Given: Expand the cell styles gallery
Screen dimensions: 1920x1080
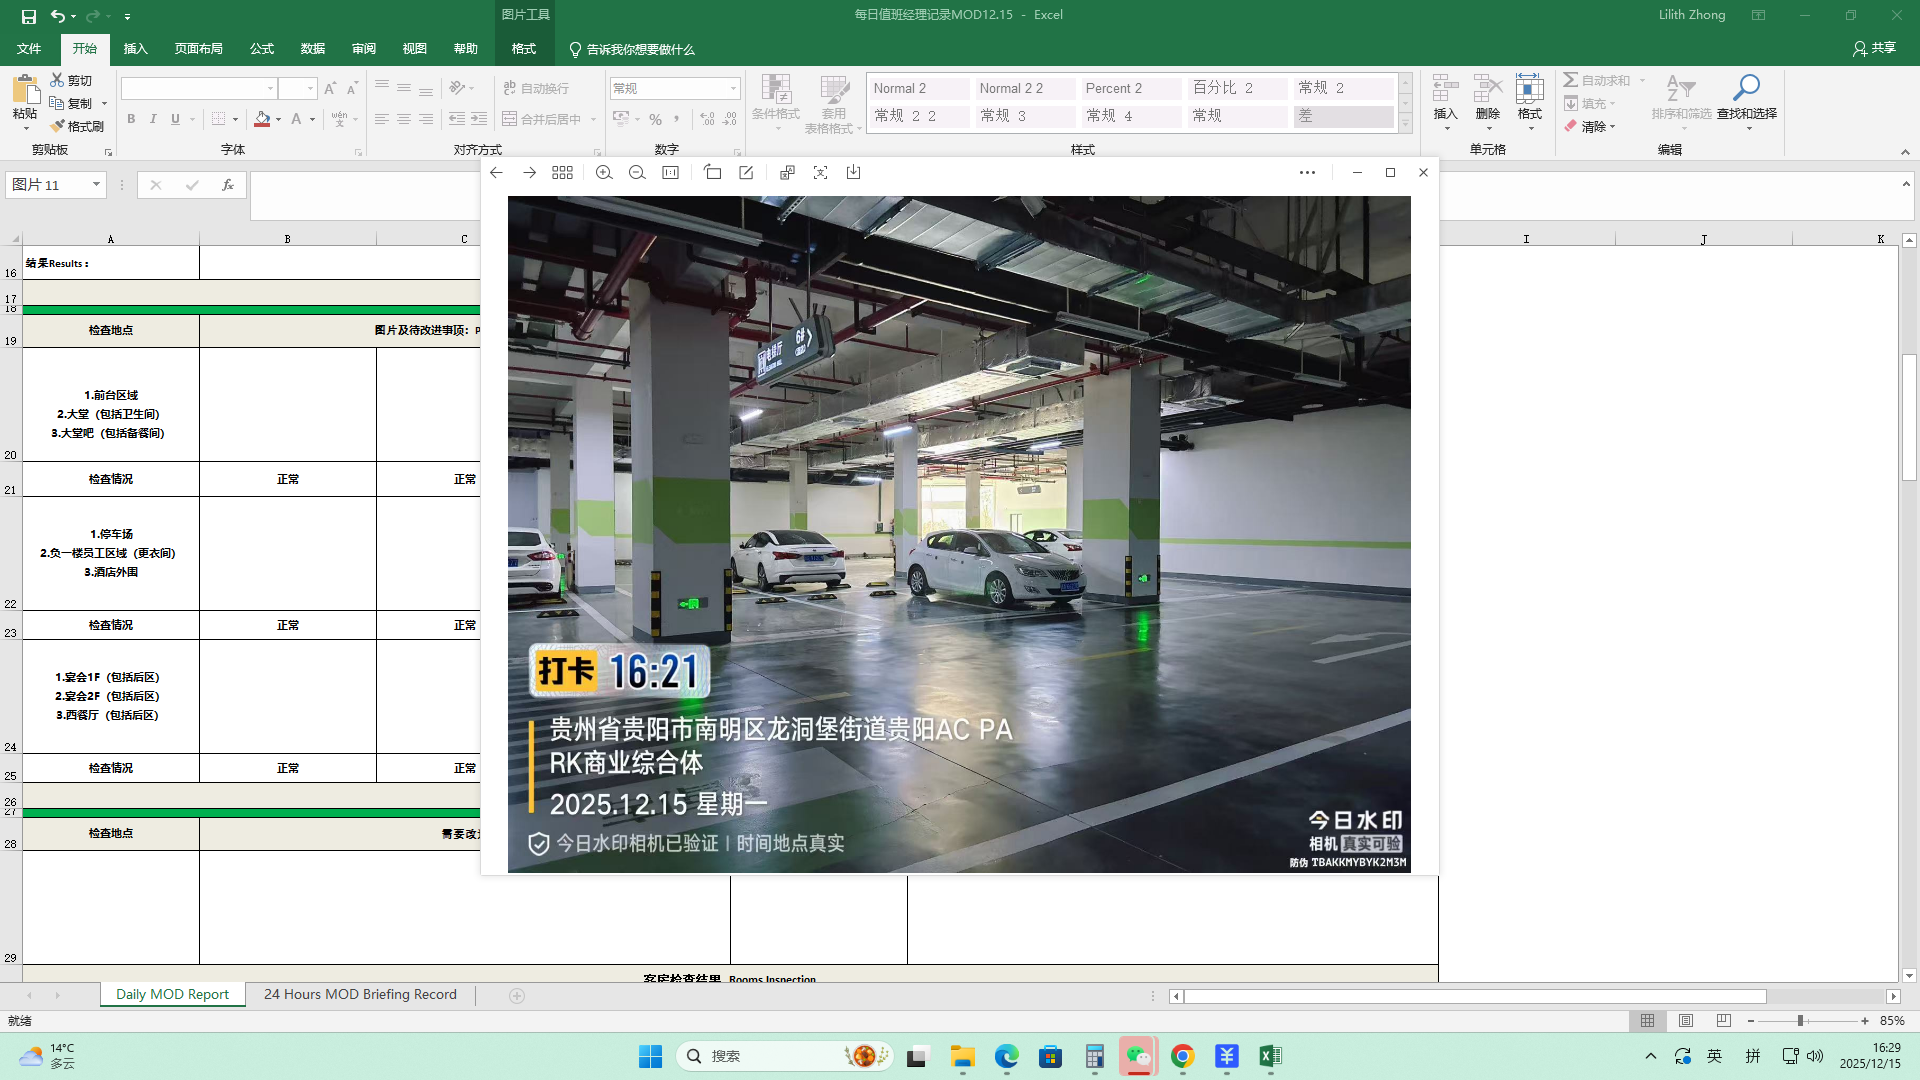Looking at the screenshot, I should pos(1405,124).
